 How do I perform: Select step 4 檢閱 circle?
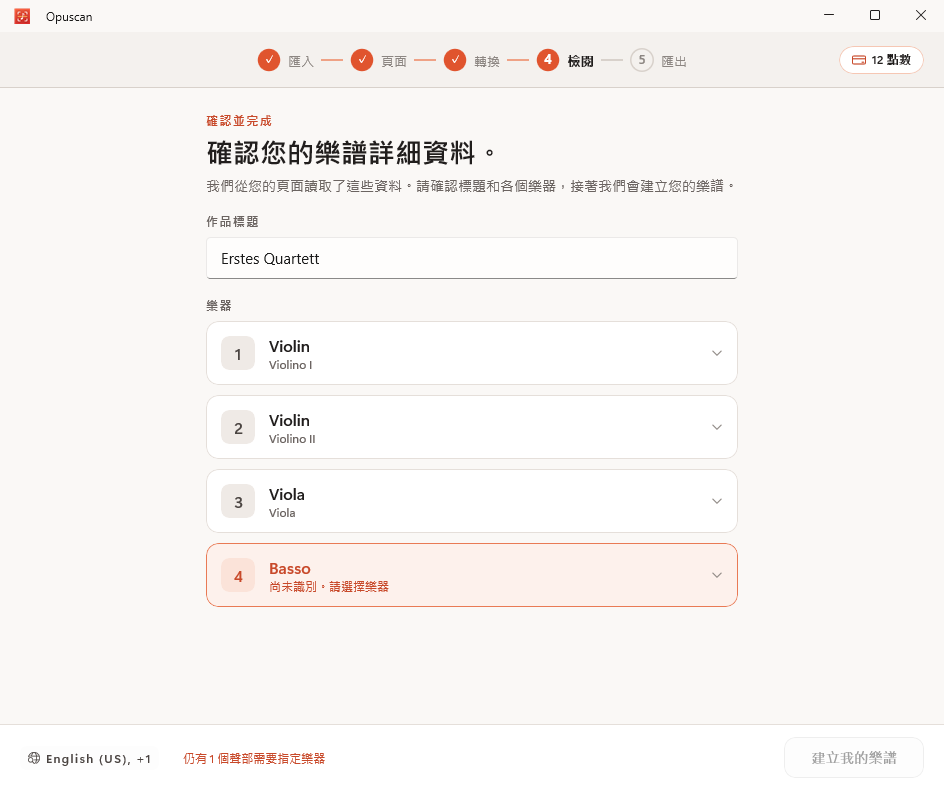[548, 60]
